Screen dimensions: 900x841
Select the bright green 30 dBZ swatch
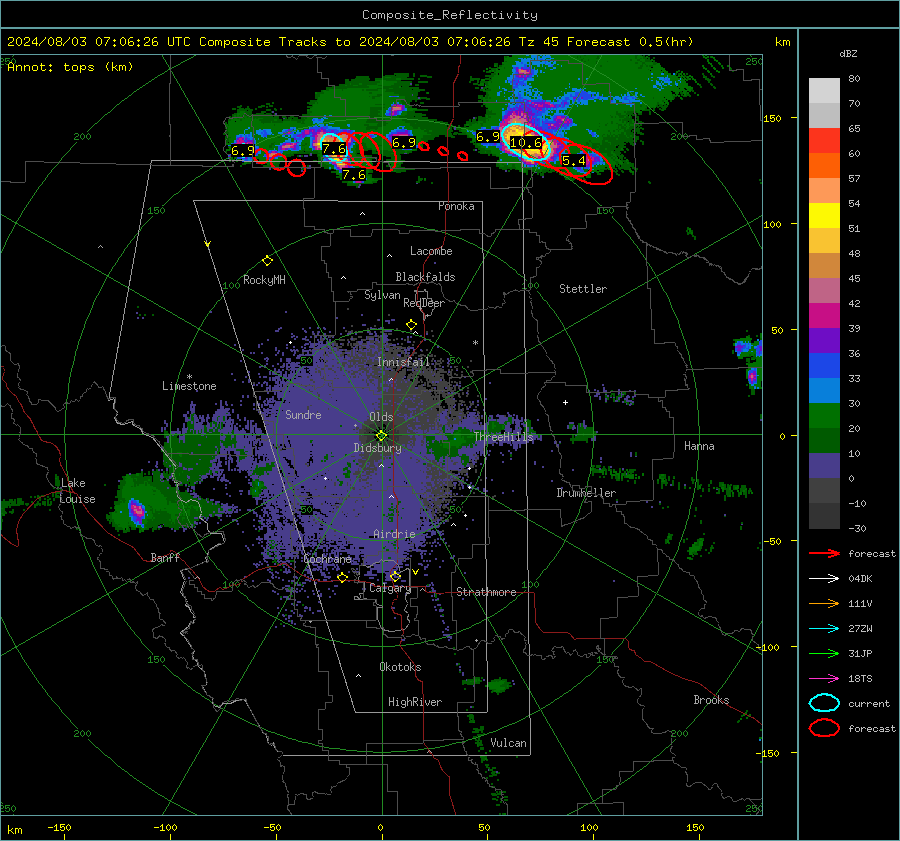point(824,415)
